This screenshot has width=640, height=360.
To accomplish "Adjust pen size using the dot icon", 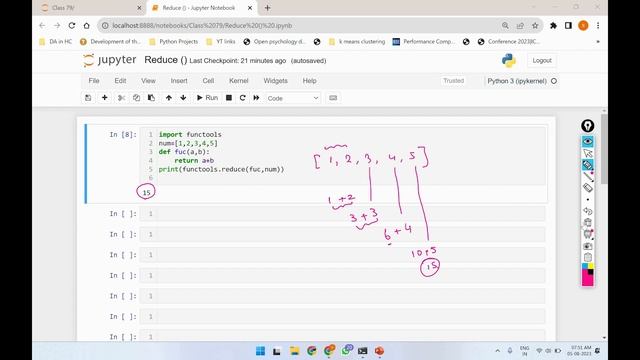I will [587, 200].
